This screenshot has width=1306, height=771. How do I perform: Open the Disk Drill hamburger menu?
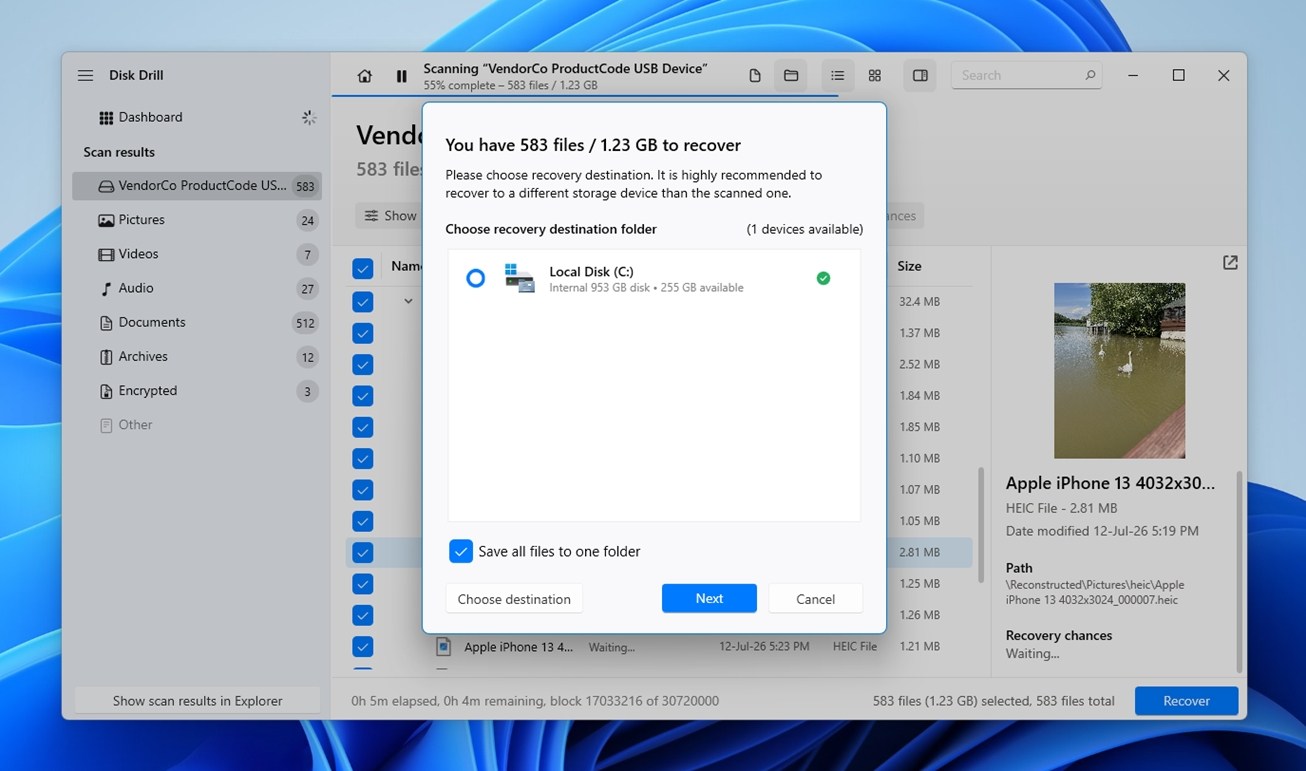pos(86,76)
